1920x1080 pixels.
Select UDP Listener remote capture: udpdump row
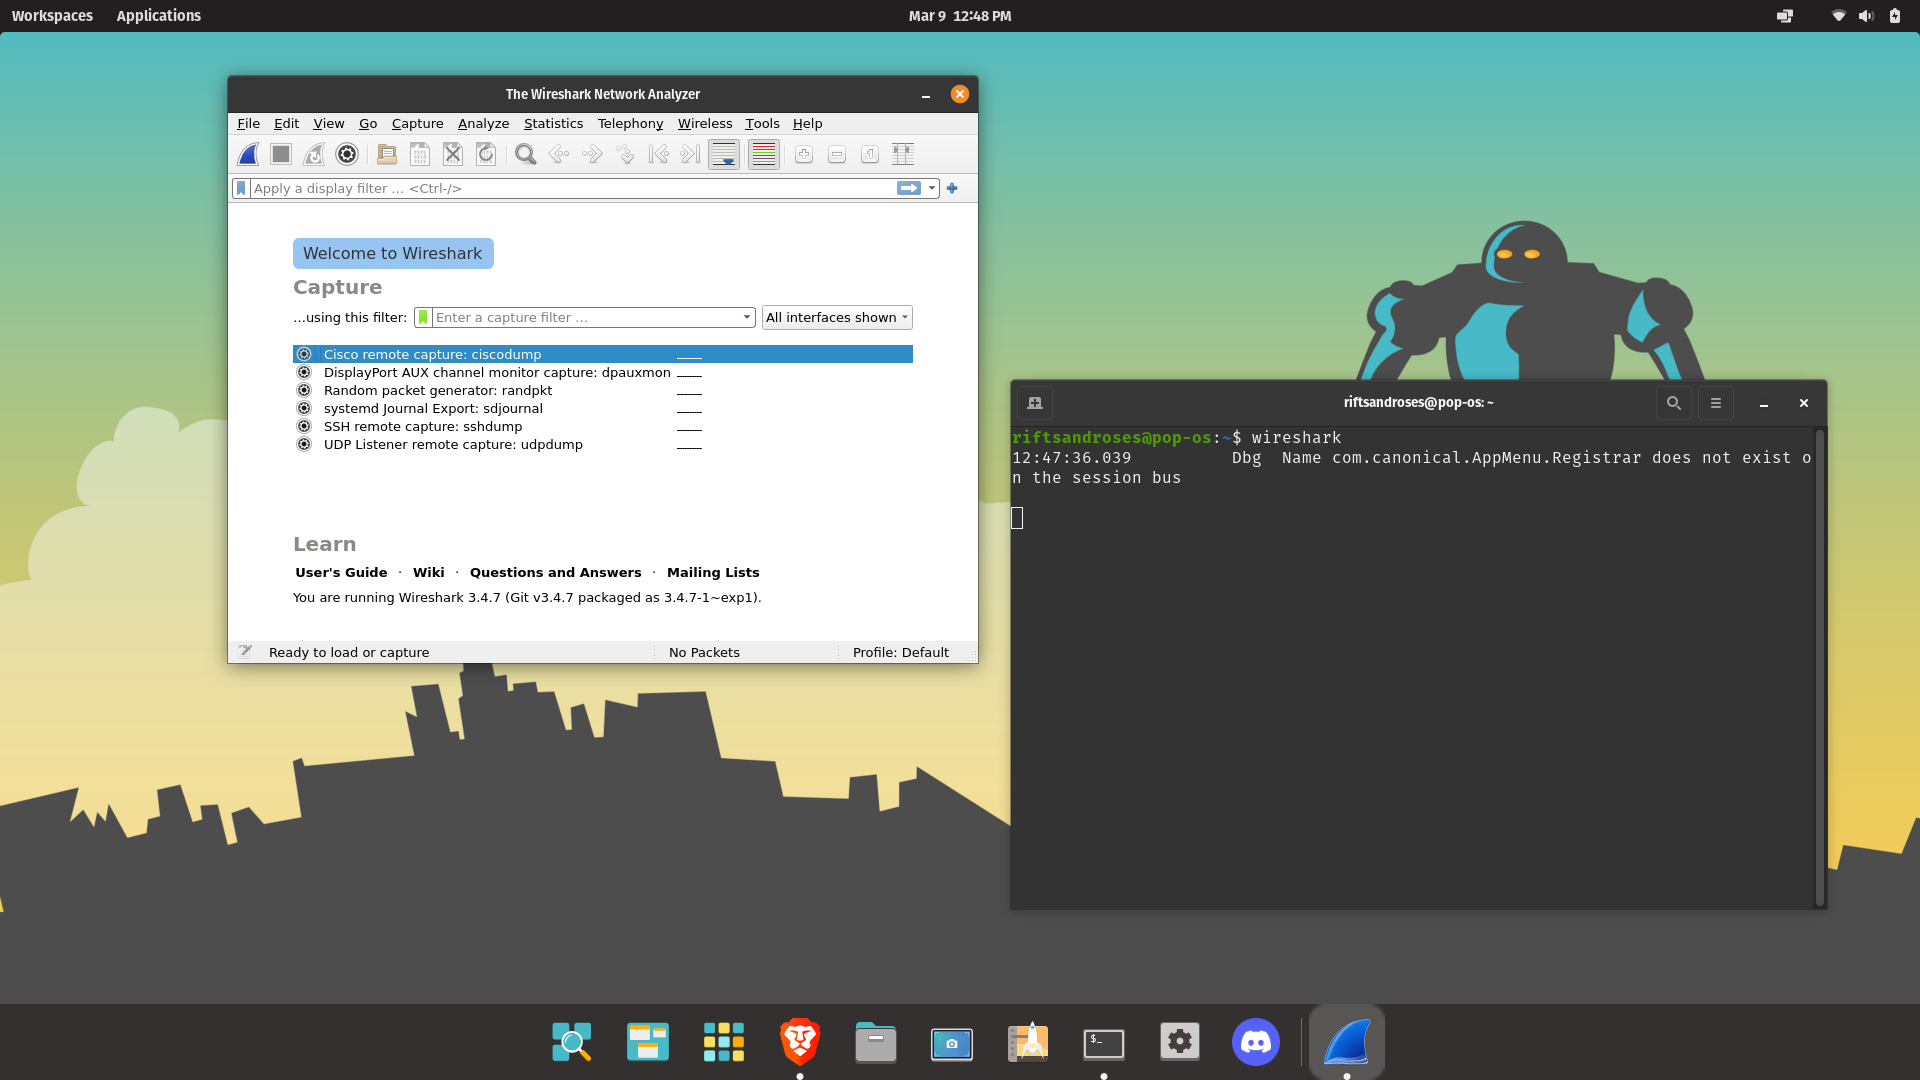pos(603,444)
